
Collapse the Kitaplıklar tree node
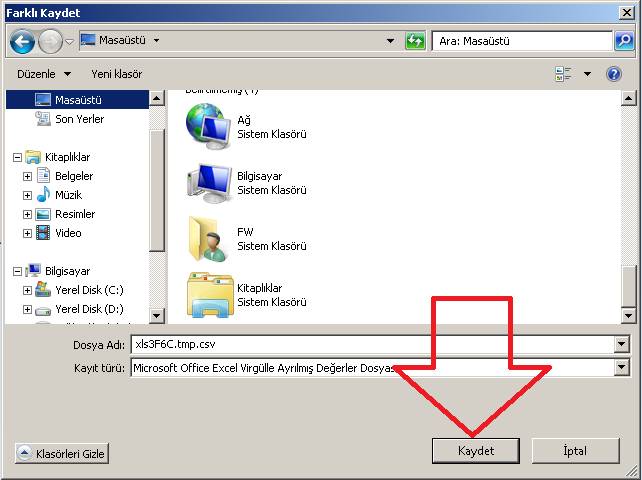tap(17, 157)
